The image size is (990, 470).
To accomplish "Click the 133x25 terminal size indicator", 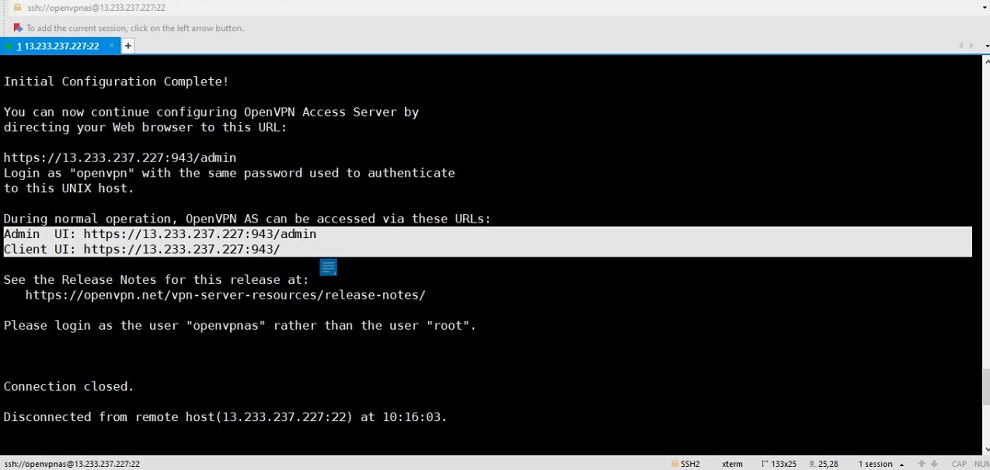I will 779,464.
